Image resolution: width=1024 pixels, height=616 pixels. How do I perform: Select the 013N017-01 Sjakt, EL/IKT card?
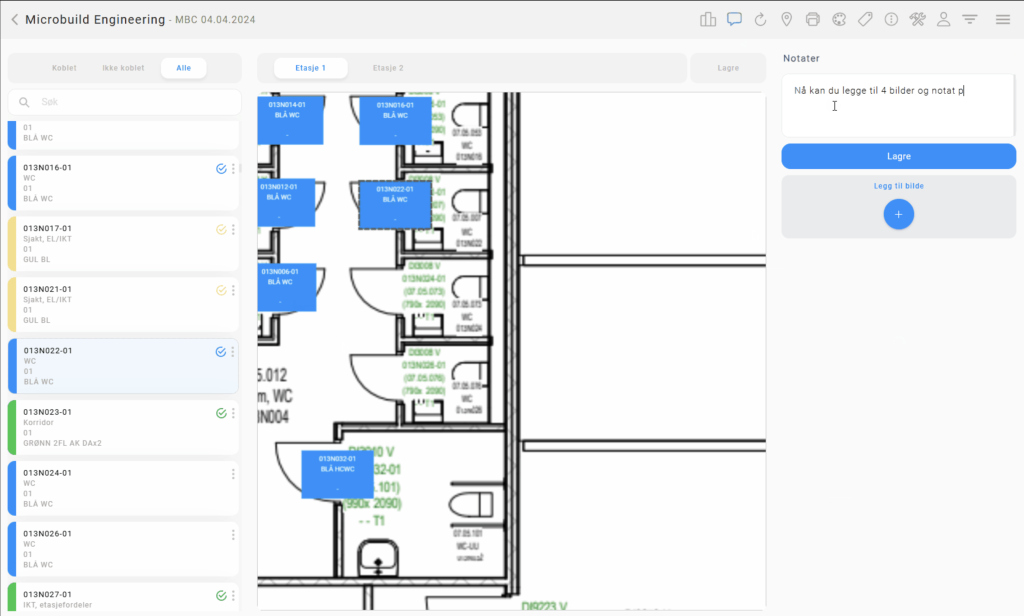pos(123,244)
